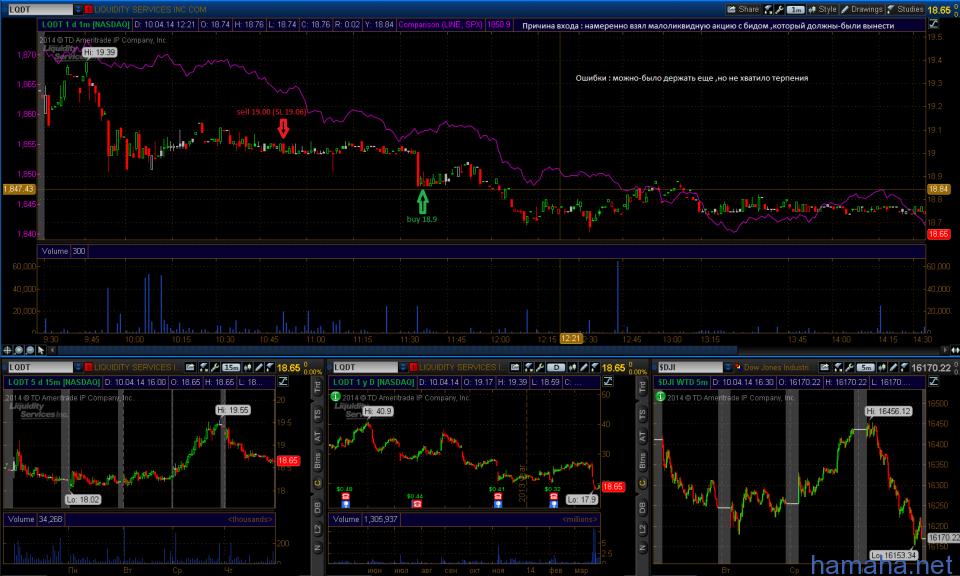Click the red alert icon beside LIQUIDITY SERVICES INC COM
The height and width of the screenshot is (576, 960).
point(89,10)
